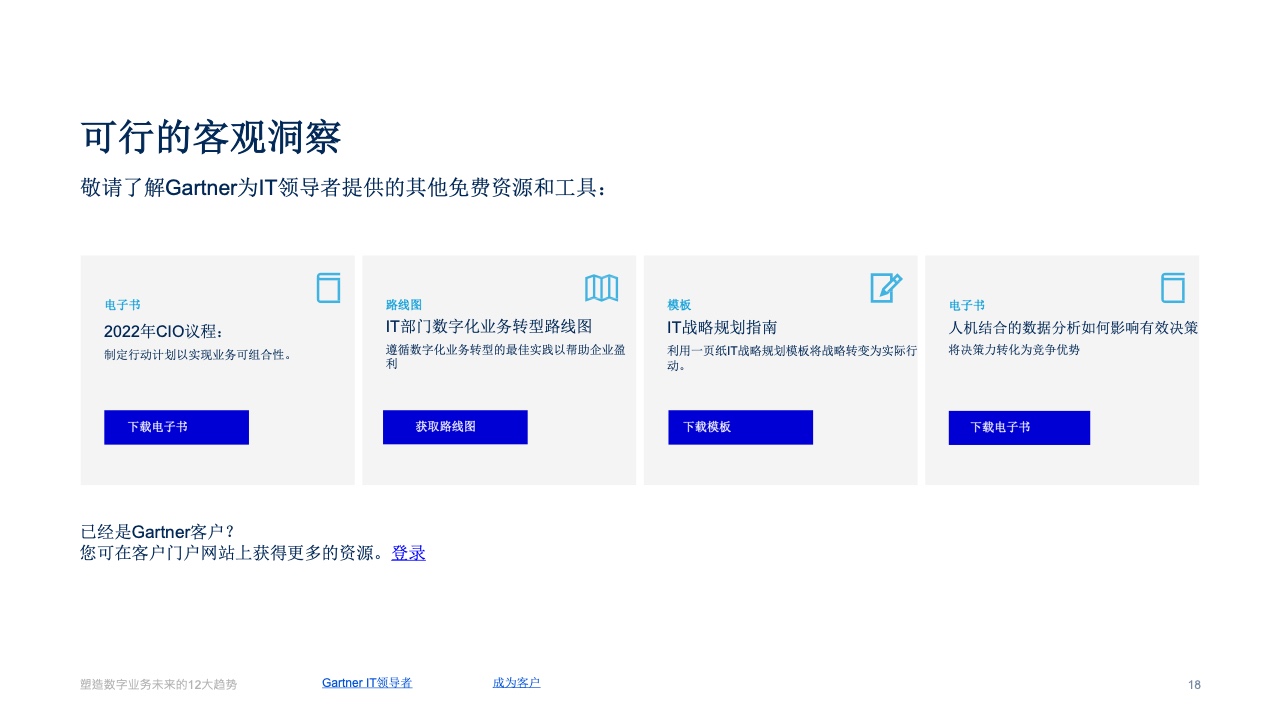The height and width of the screenshot is (720, 1280).
Task: Click the book icon on 2022年CIO议程 card
Action: (x=328, y=288)
